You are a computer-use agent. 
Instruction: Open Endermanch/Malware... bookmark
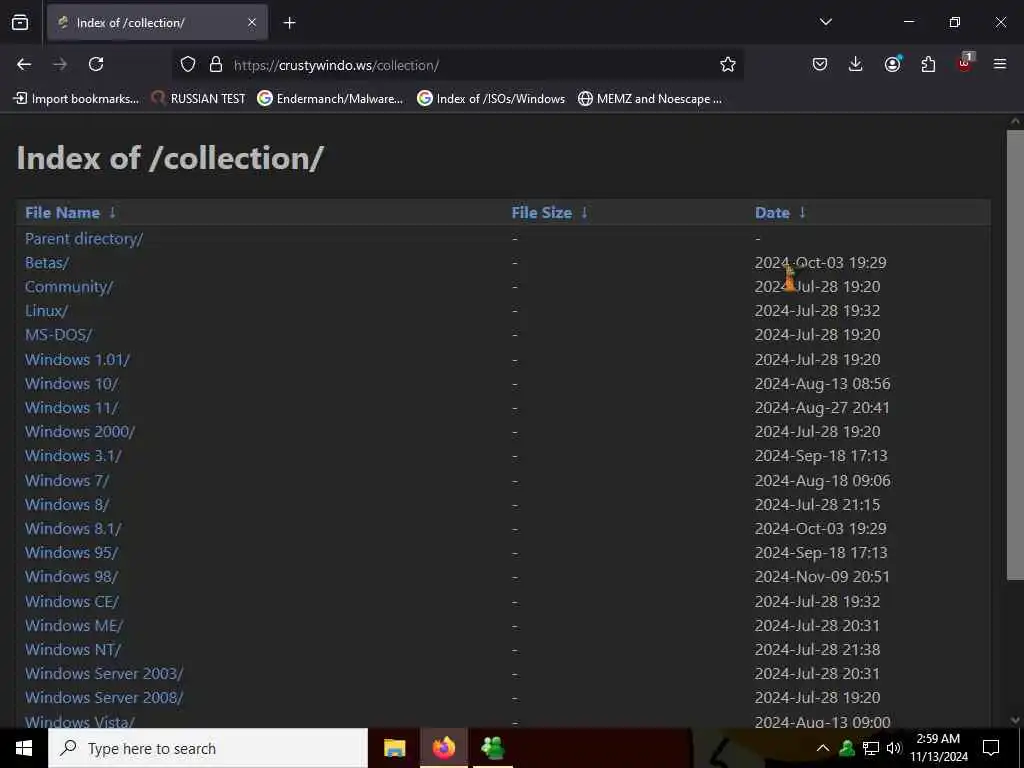point(330,99)
